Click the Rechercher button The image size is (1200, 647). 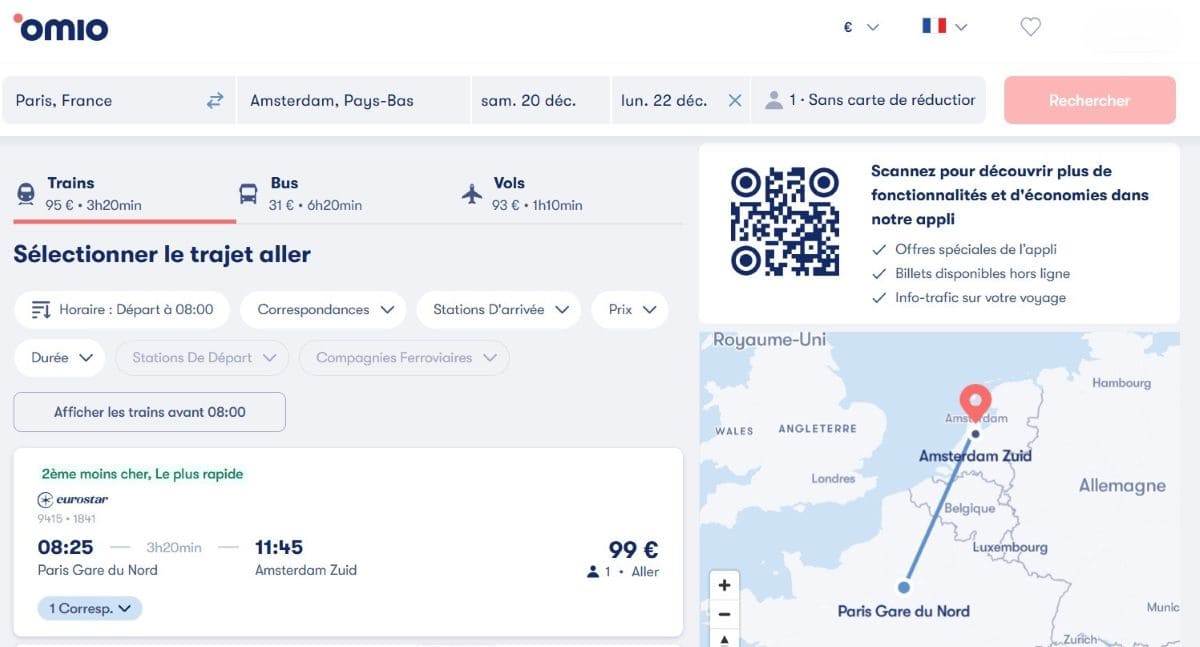point(1089,100)
